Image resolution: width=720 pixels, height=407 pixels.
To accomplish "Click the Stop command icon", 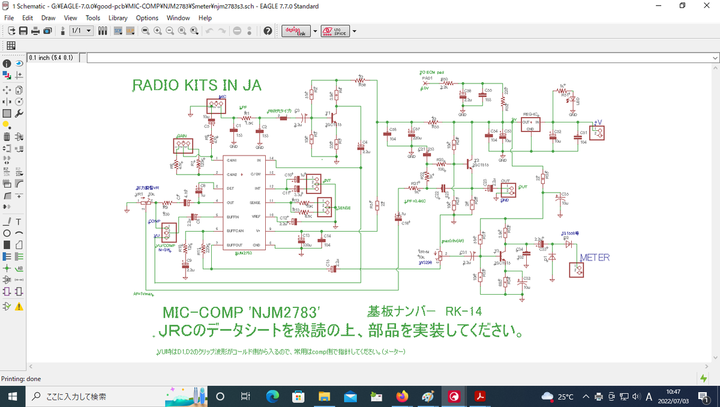I will (236, 31).
